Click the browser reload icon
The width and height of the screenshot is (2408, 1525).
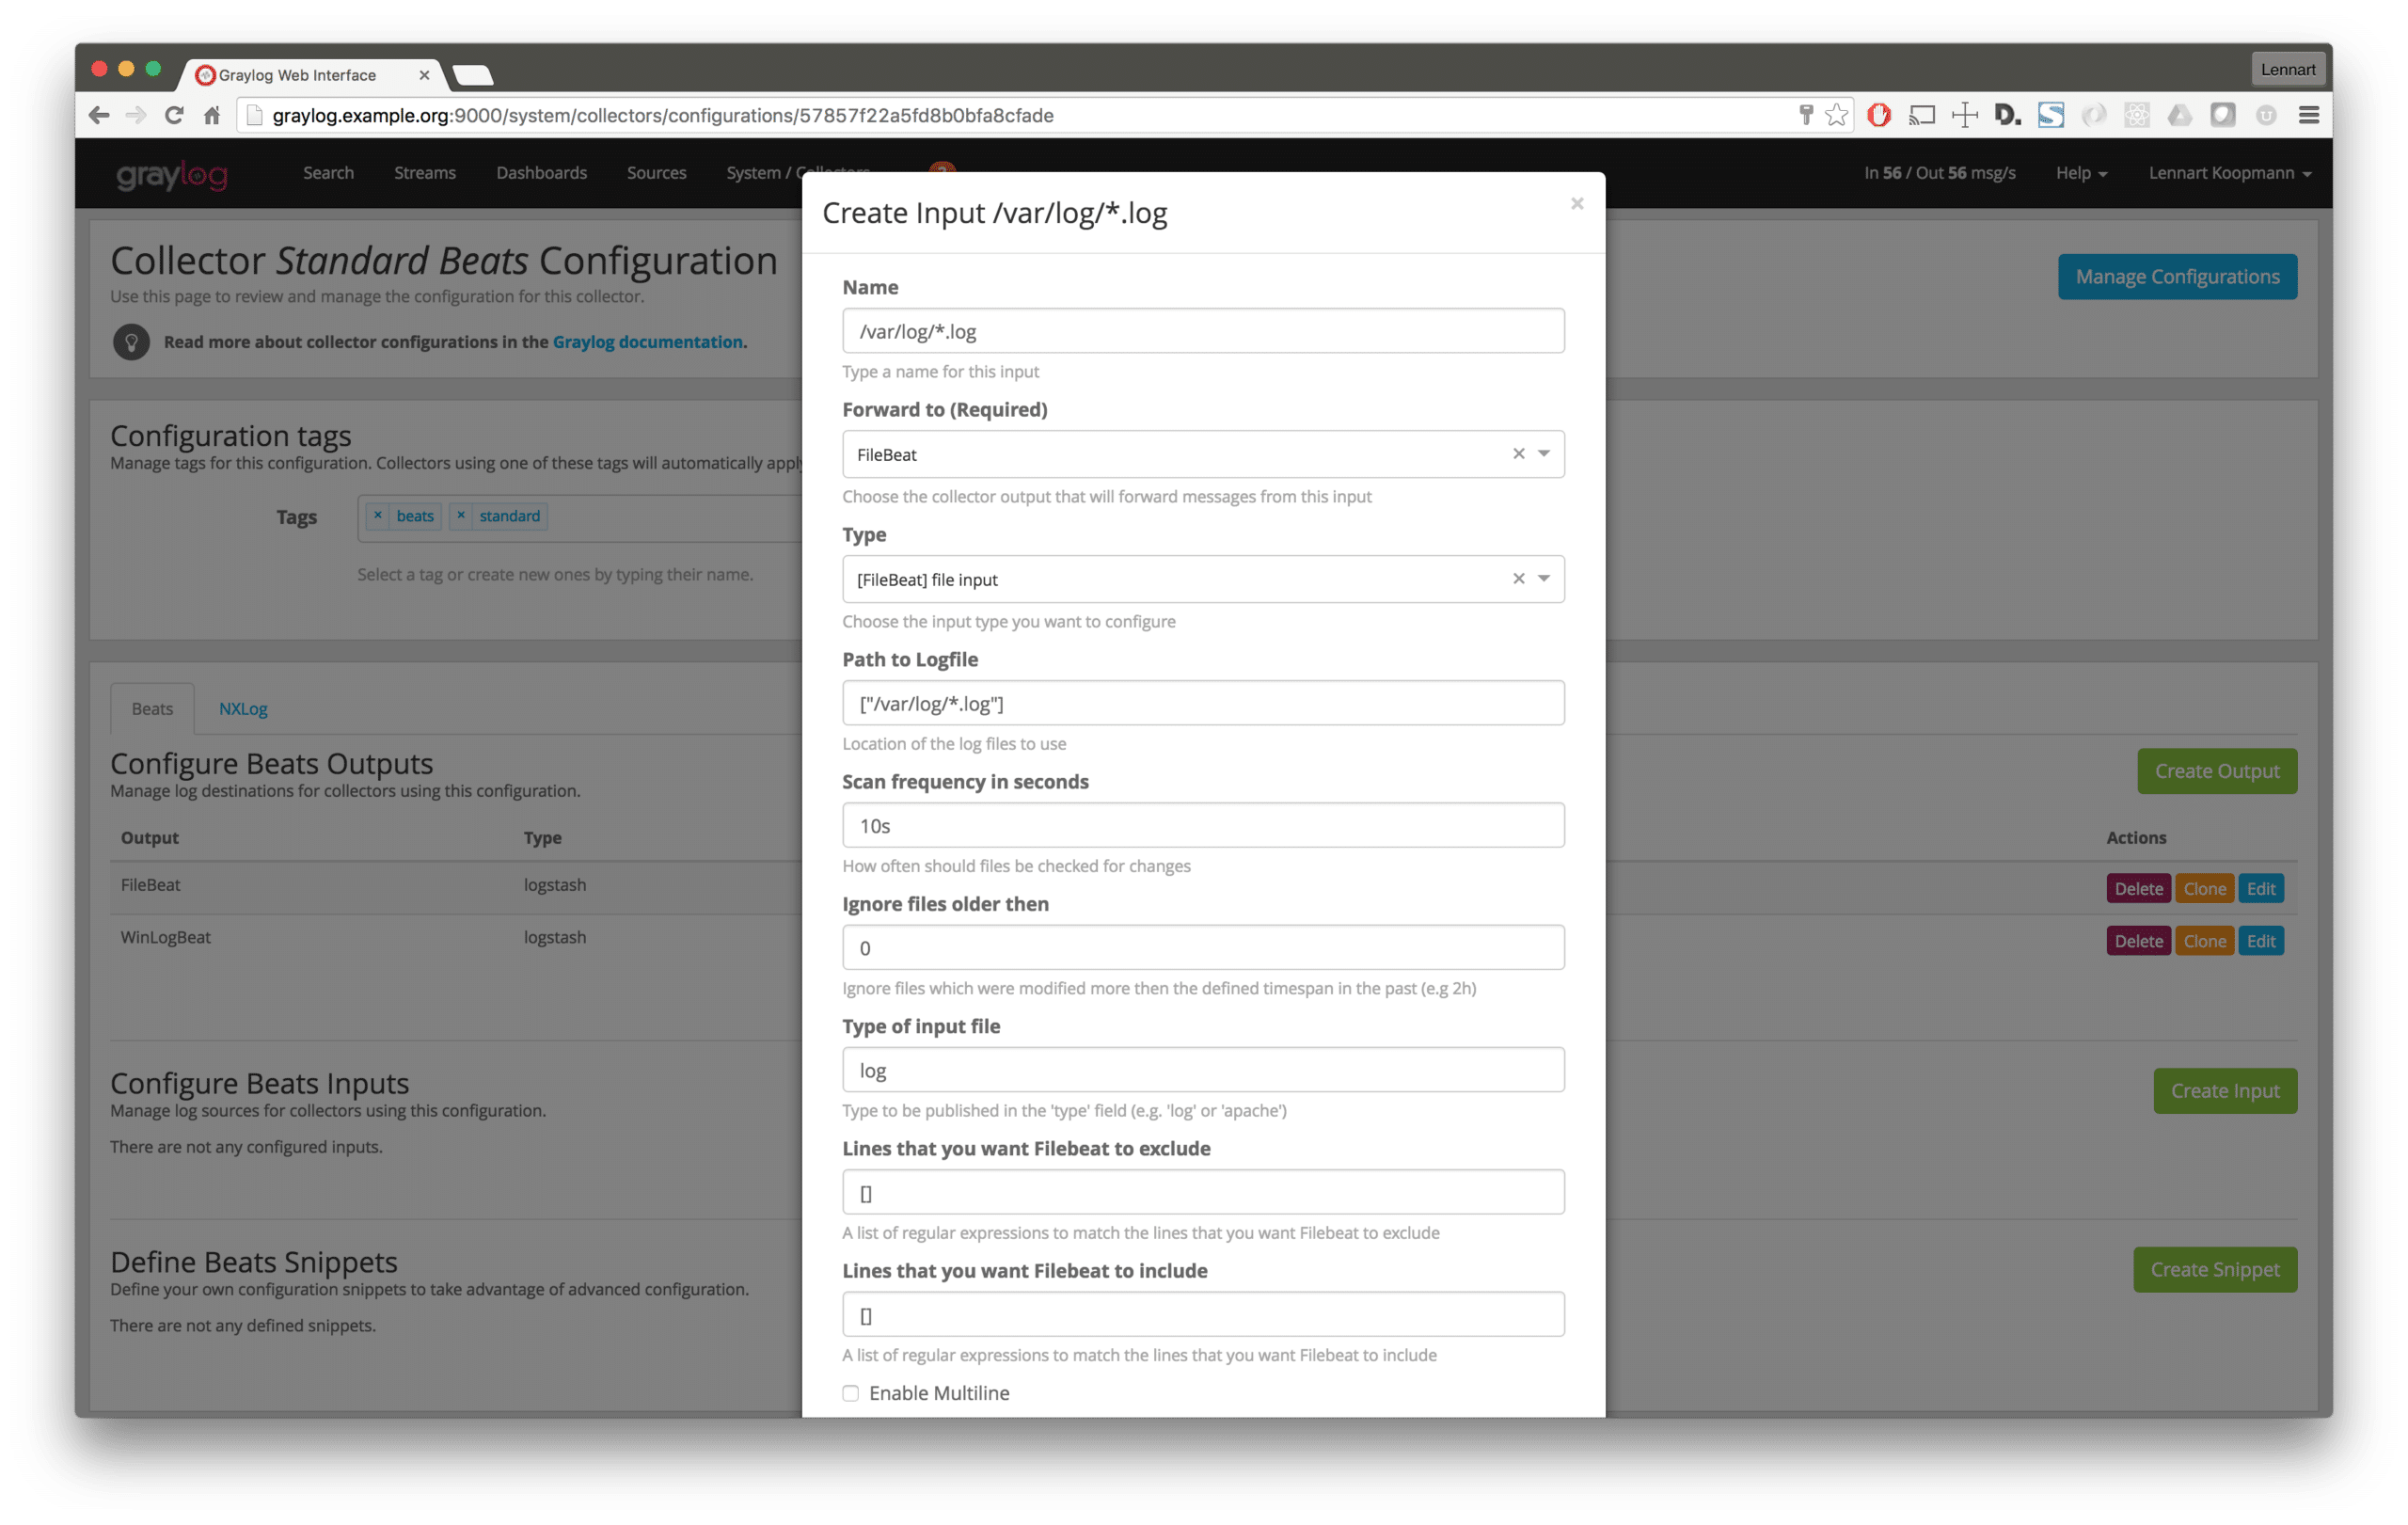174,115
